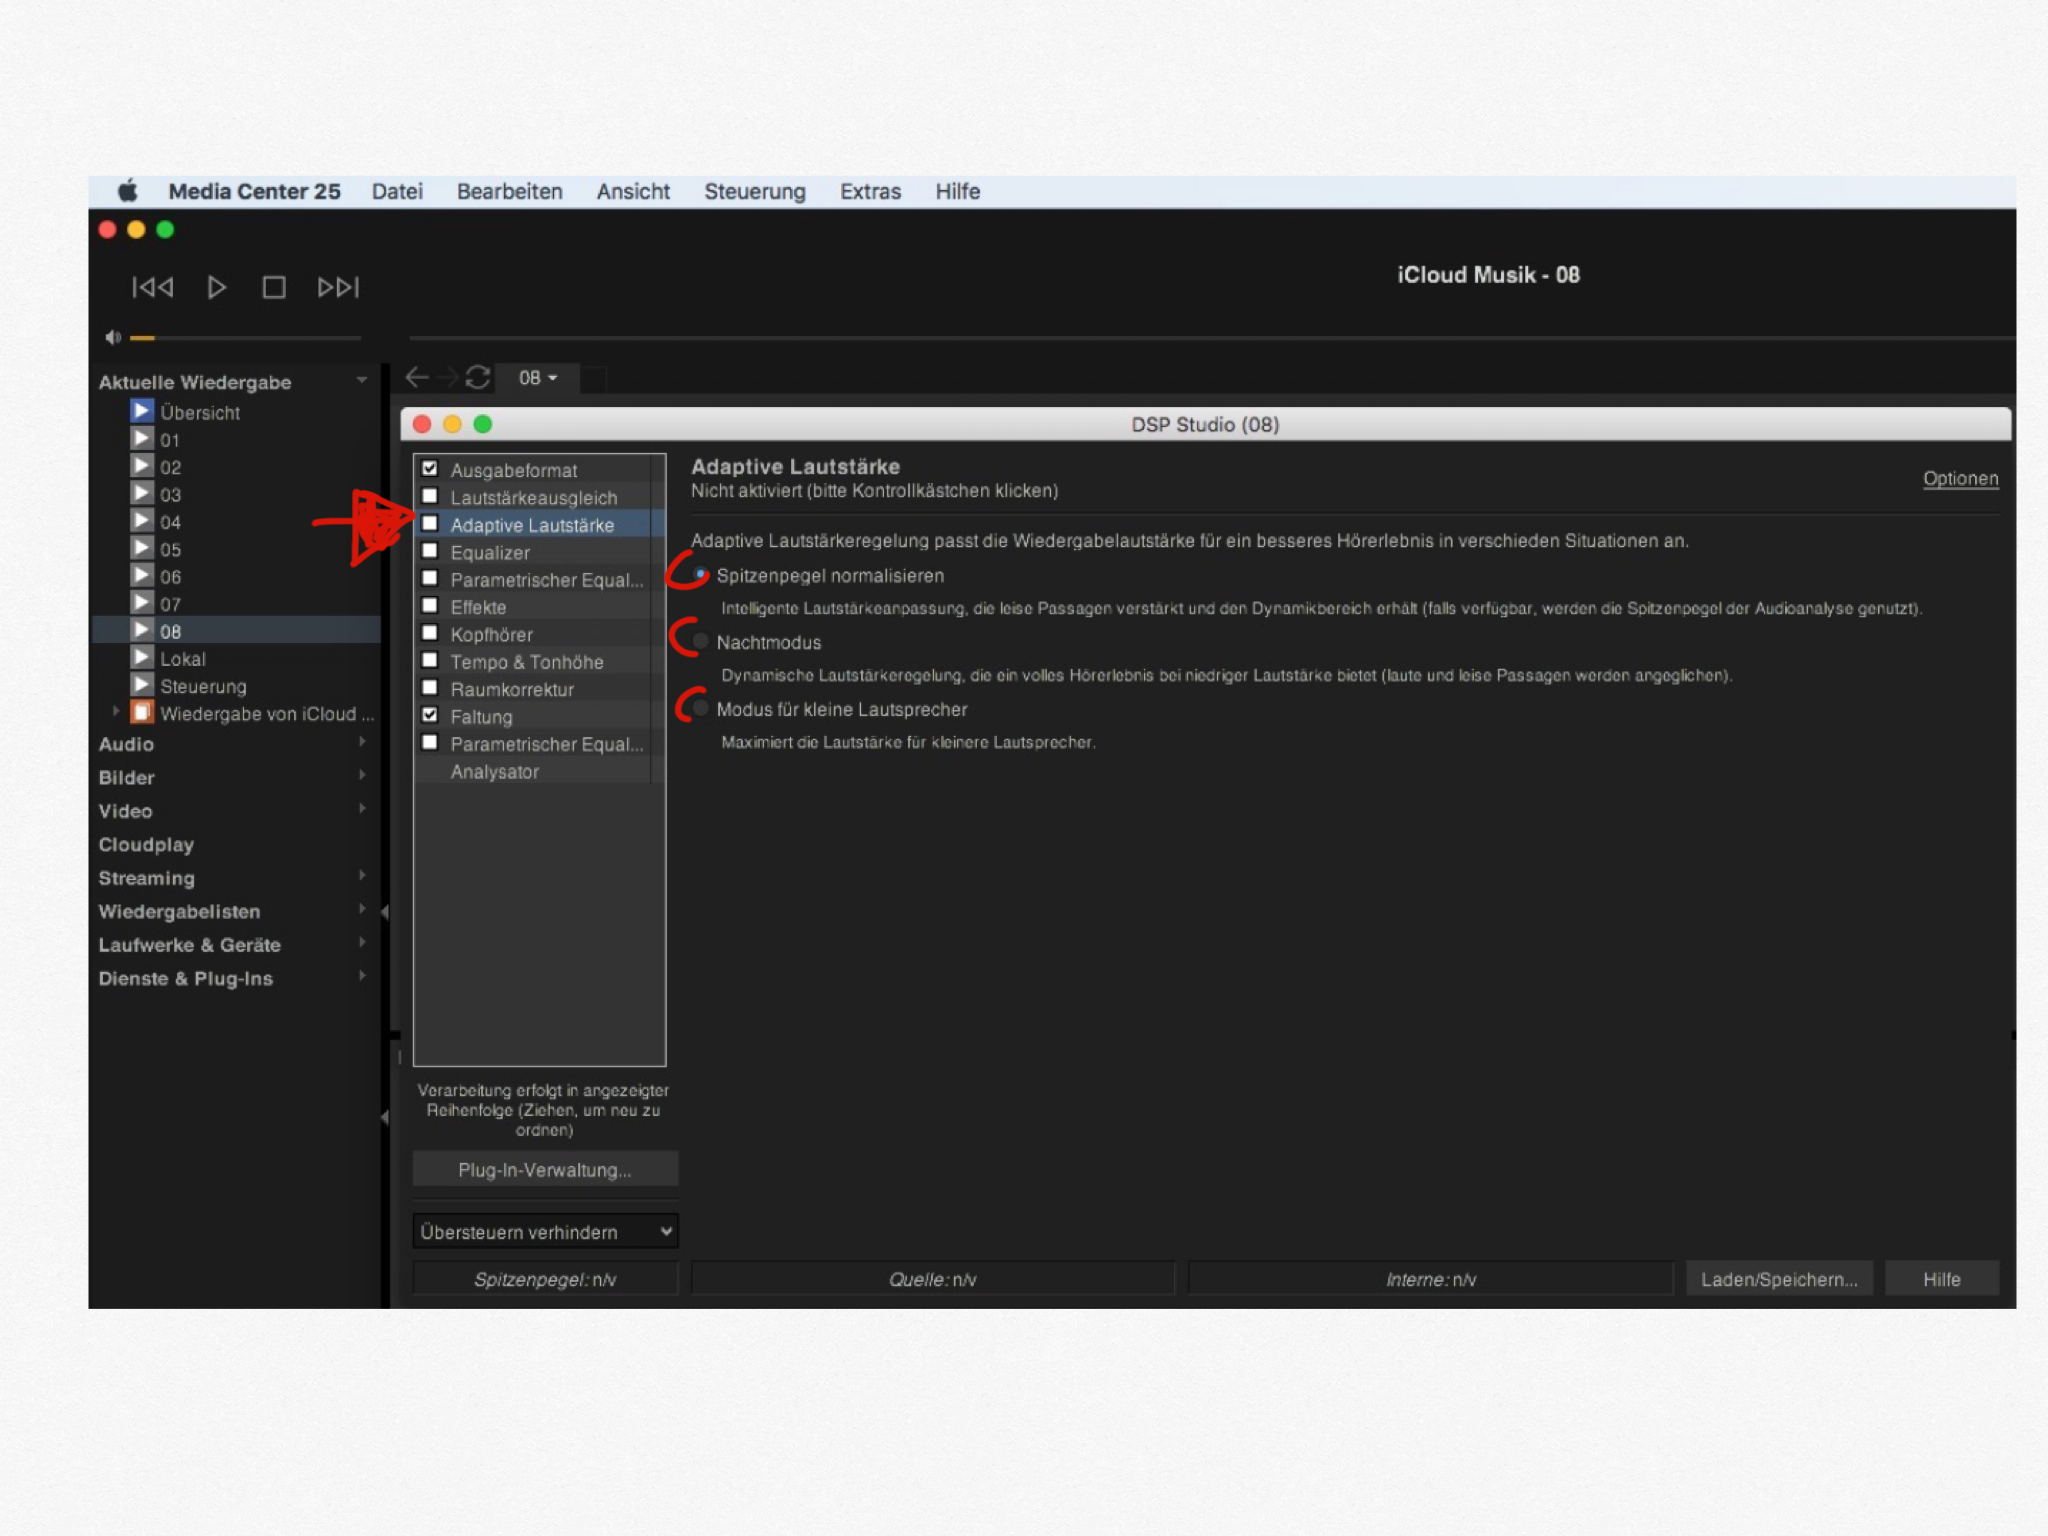Mute audio via the speaker icon

click(x=112, y=338)
